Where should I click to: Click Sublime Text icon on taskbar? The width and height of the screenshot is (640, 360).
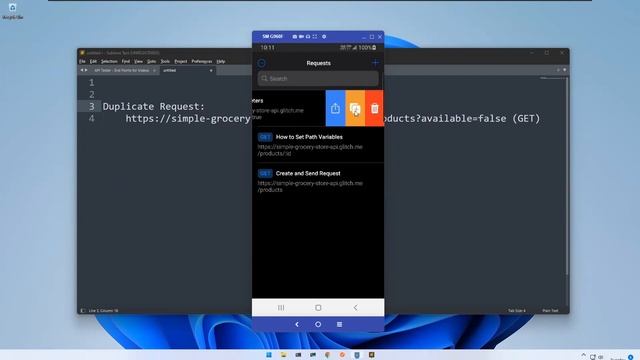point(371,355)
